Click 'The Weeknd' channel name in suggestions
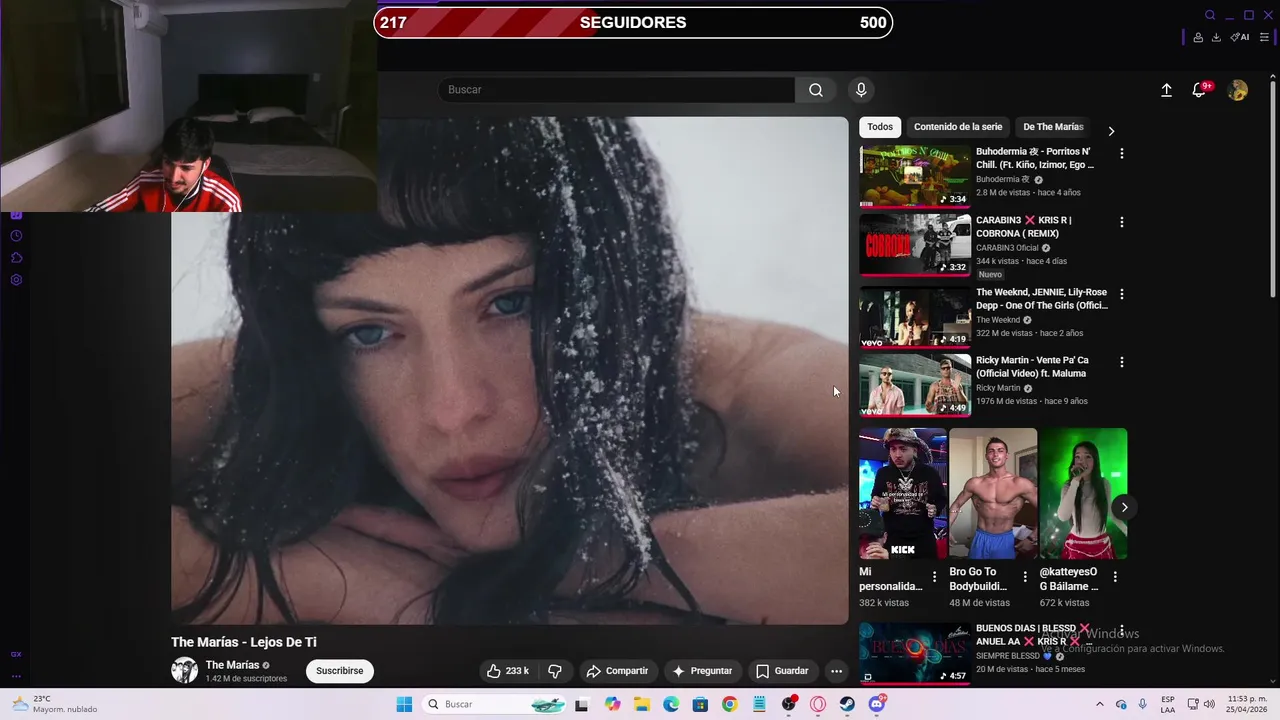1280x720 pixels. (x=998, y=320)
